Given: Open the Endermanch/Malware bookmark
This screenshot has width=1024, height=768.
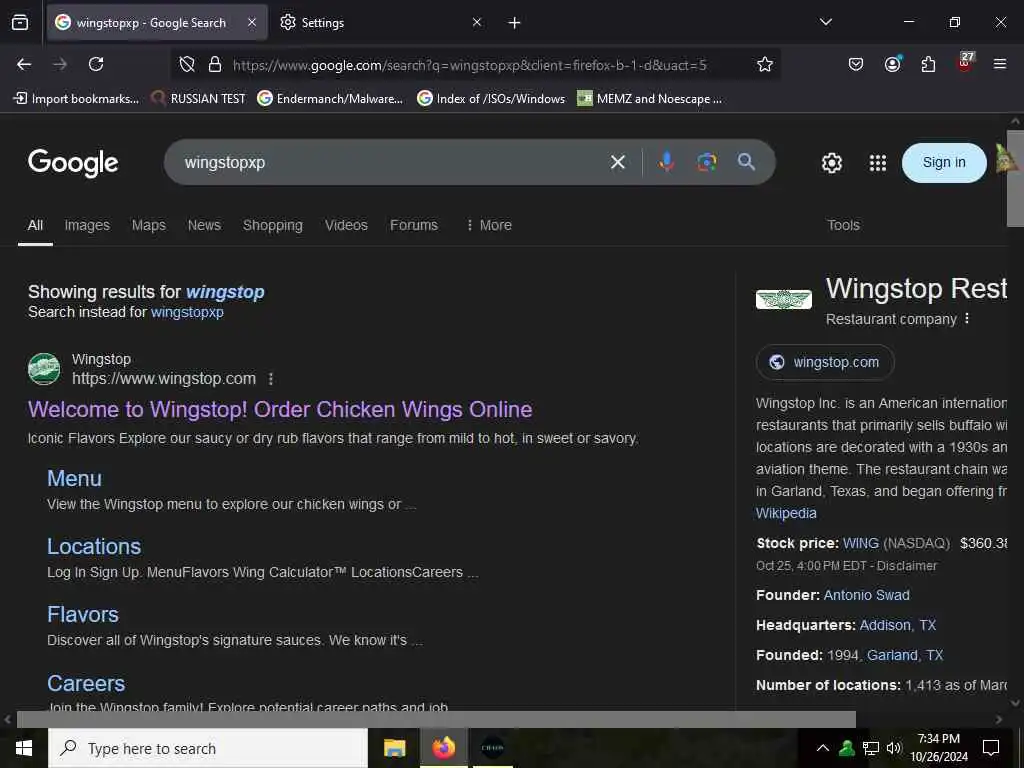Looking at the screenshot, I should click(x=330, y=99).
